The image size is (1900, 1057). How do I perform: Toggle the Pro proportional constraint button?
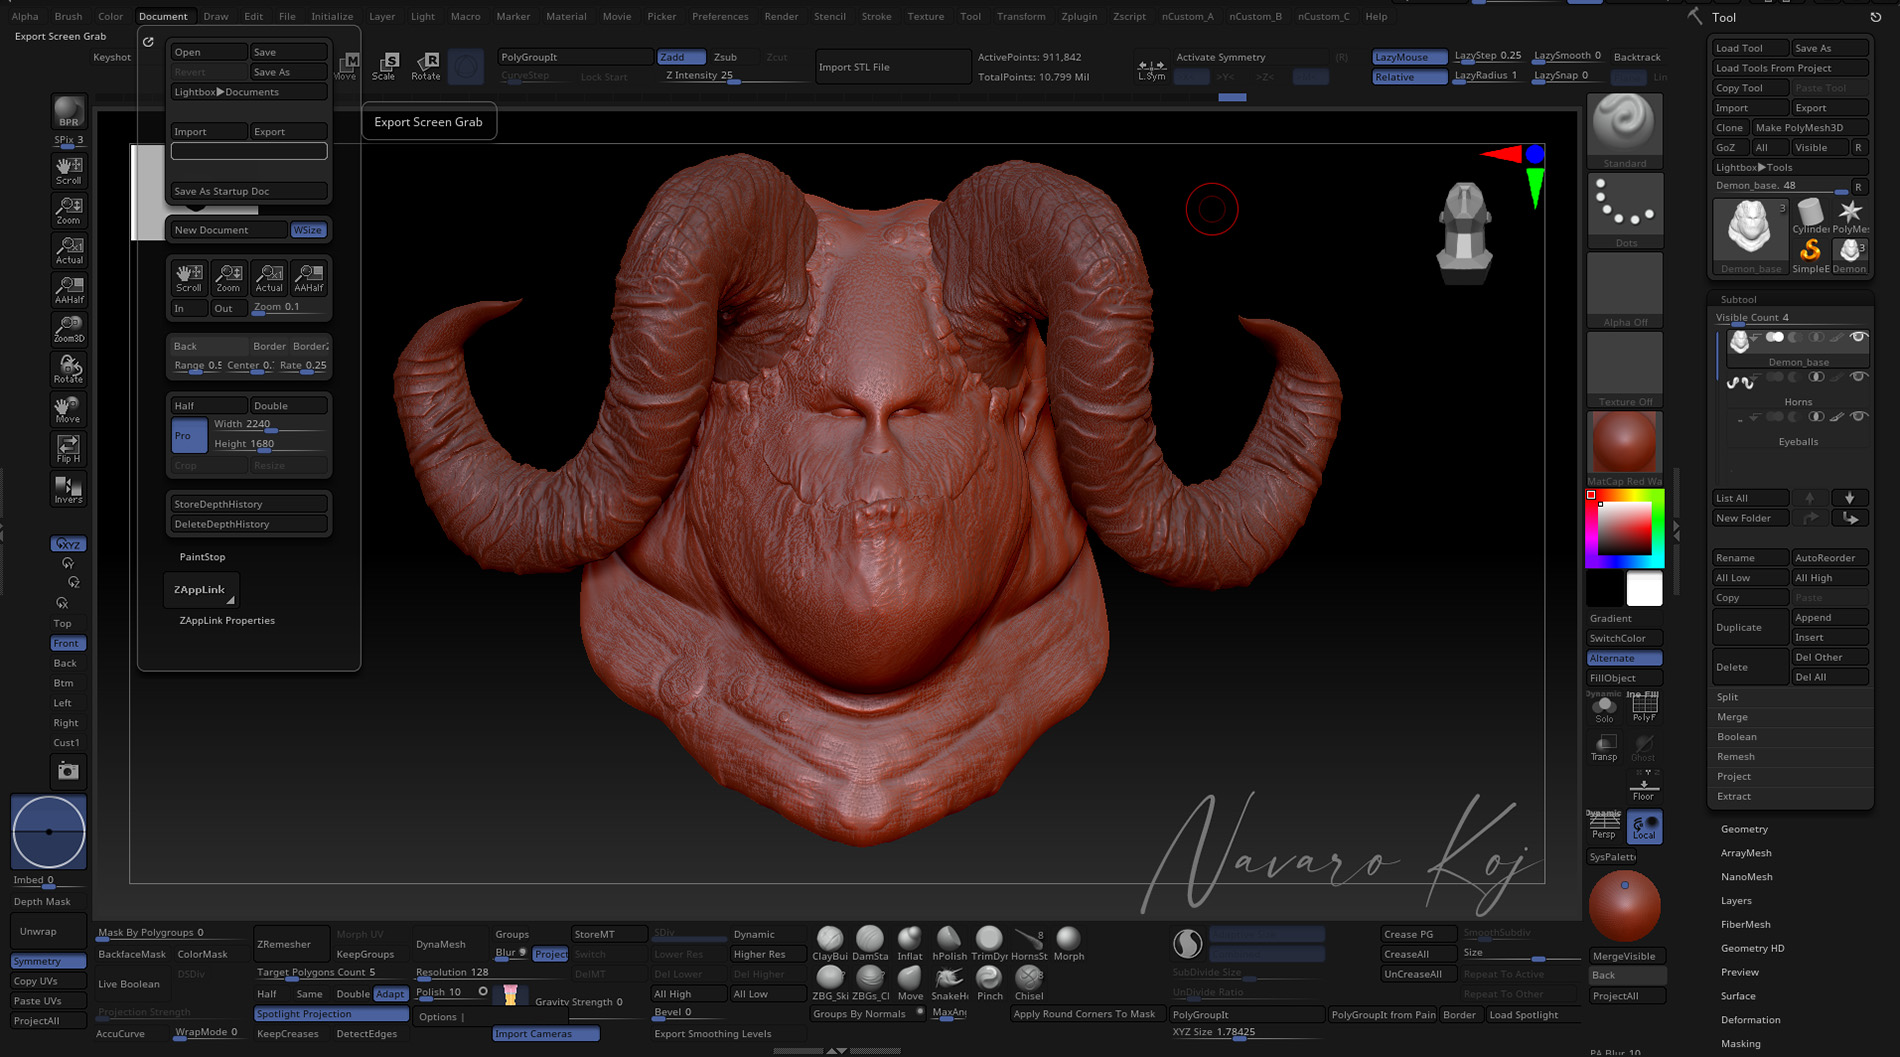pyautogui.click(x=189, y=435)
